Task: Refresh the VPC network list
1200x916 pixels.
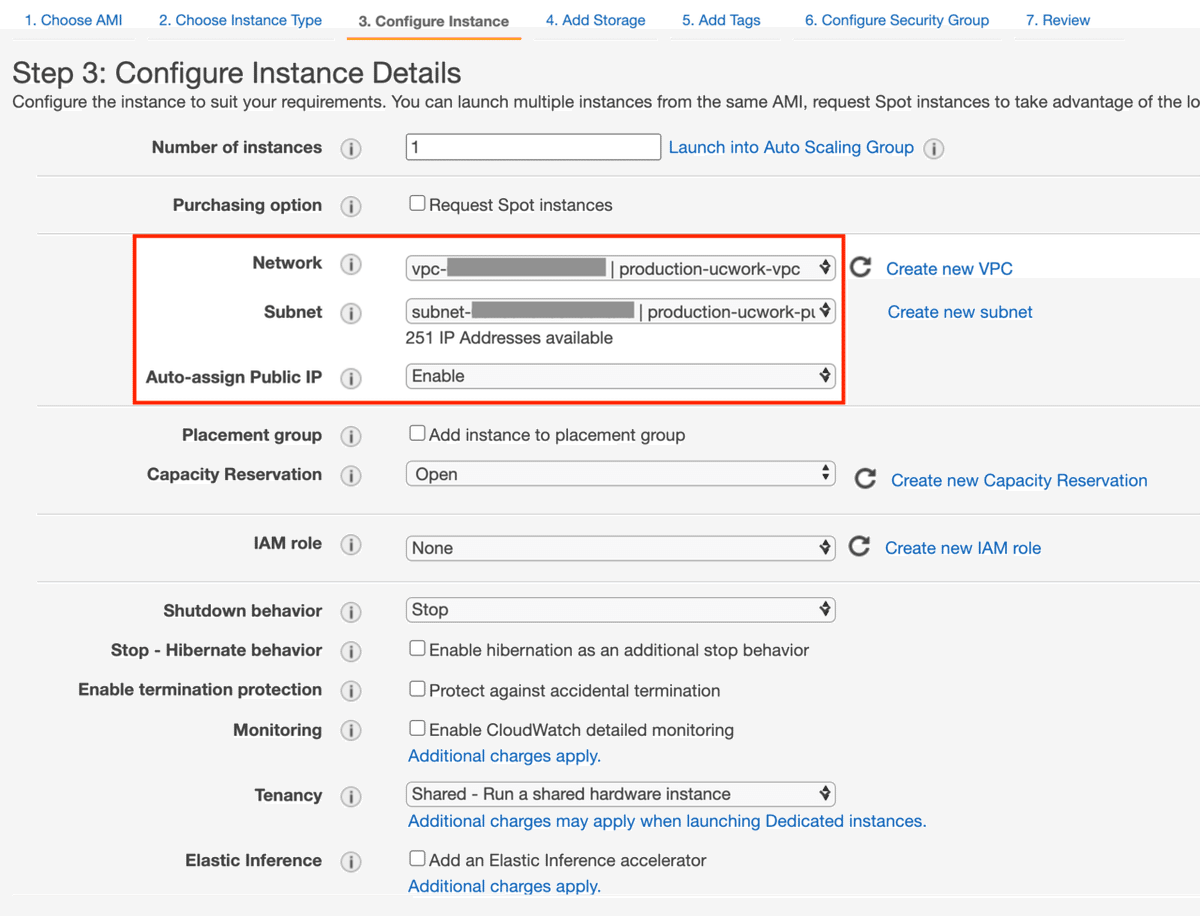Action: (860, 268)
